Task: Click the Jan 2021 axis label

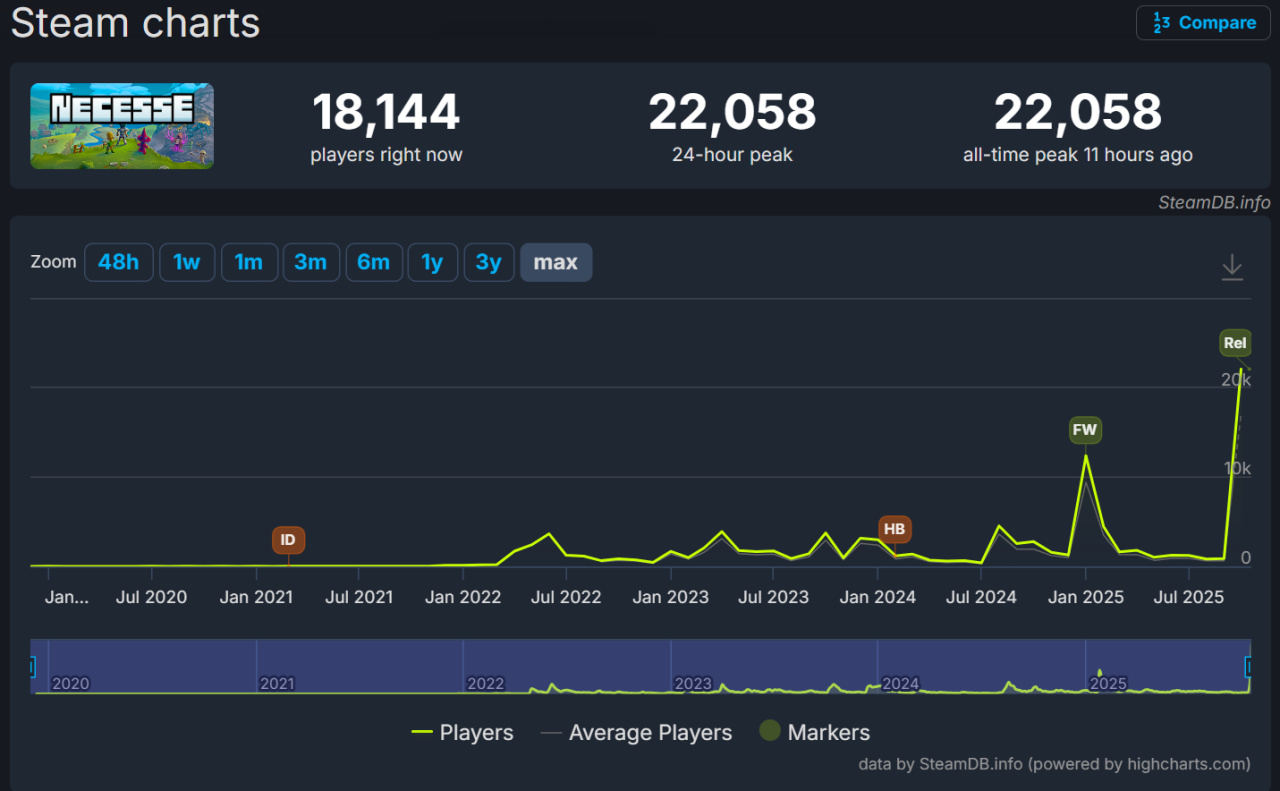Action: point(256,597)
